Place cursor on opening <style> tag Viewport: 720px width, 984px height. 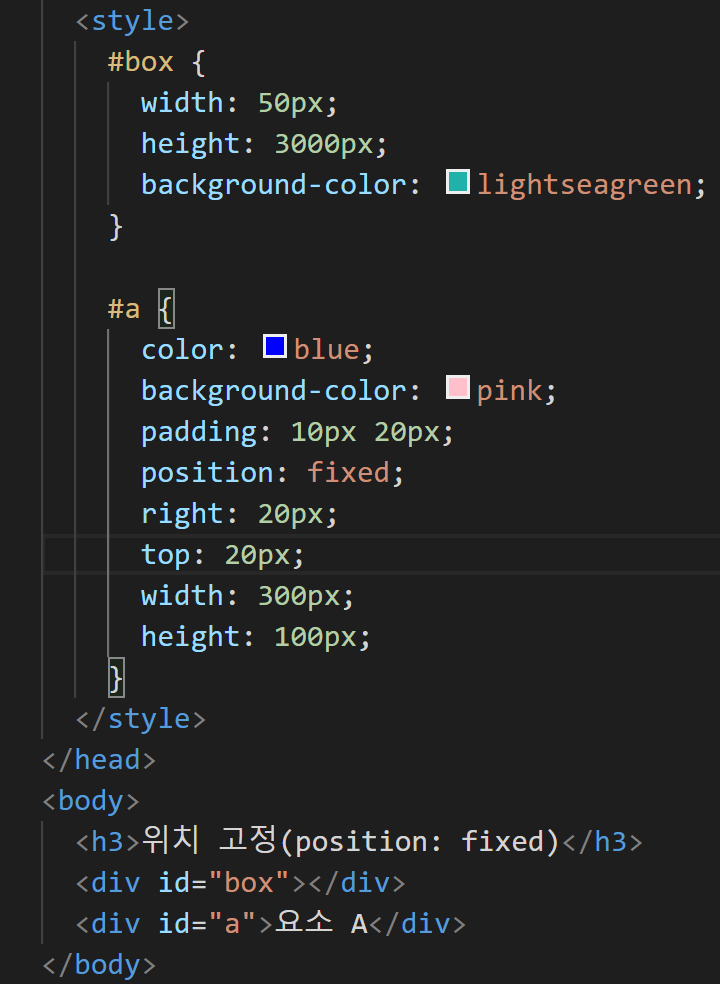132,21
